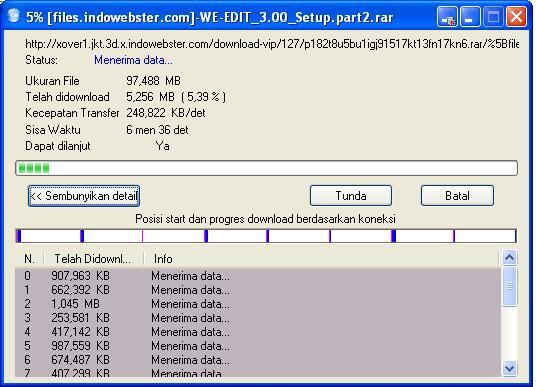This screenshot has width=536, height=387.
Task: Click the Posisi start dan progres caption
Action: [266, 219]
